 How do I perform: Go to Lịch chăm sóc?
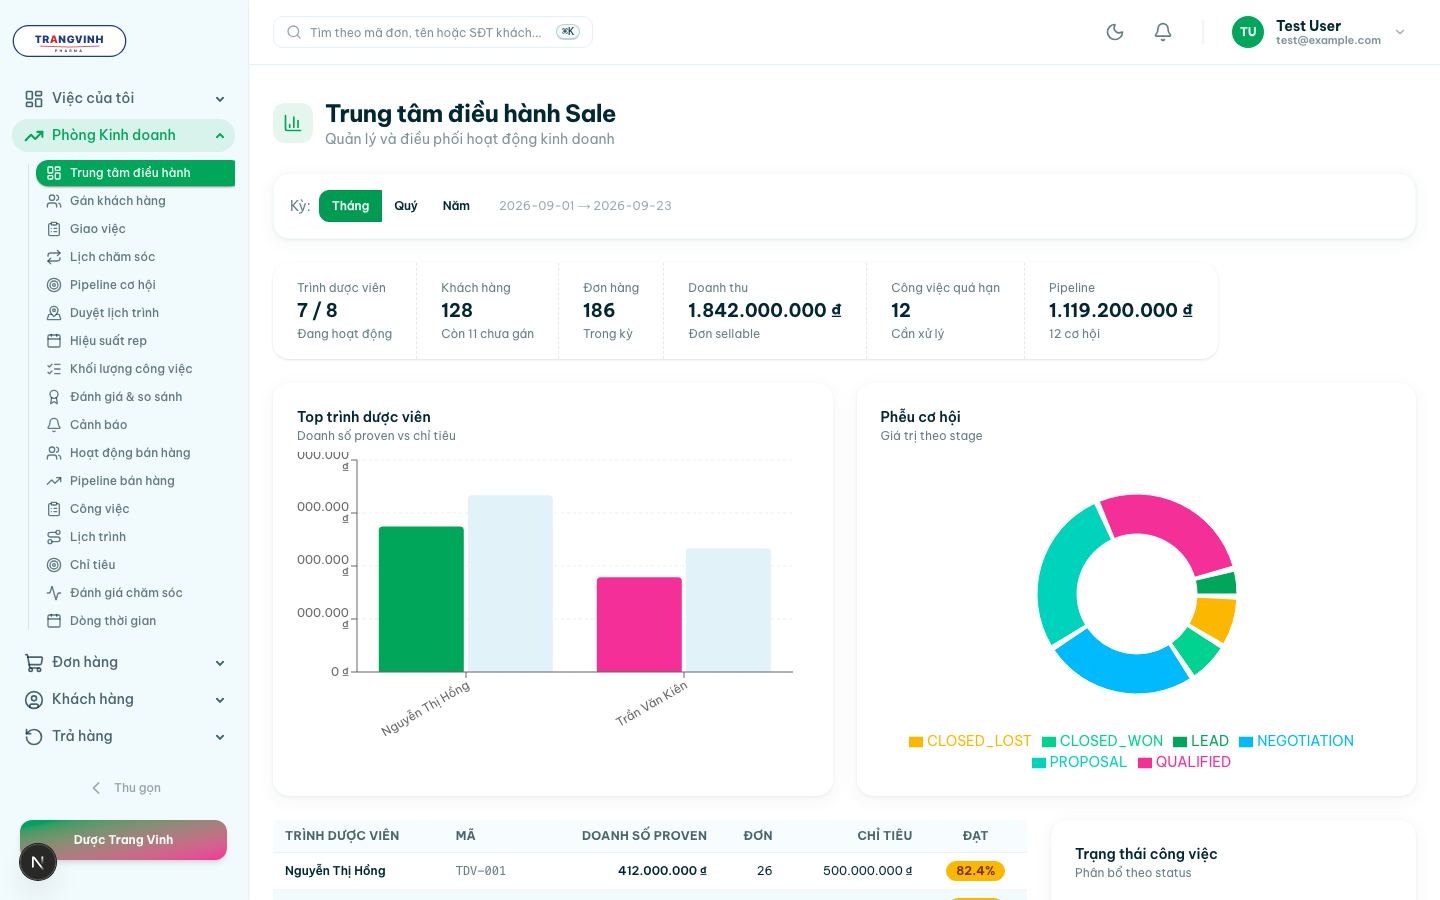(135, 257)
